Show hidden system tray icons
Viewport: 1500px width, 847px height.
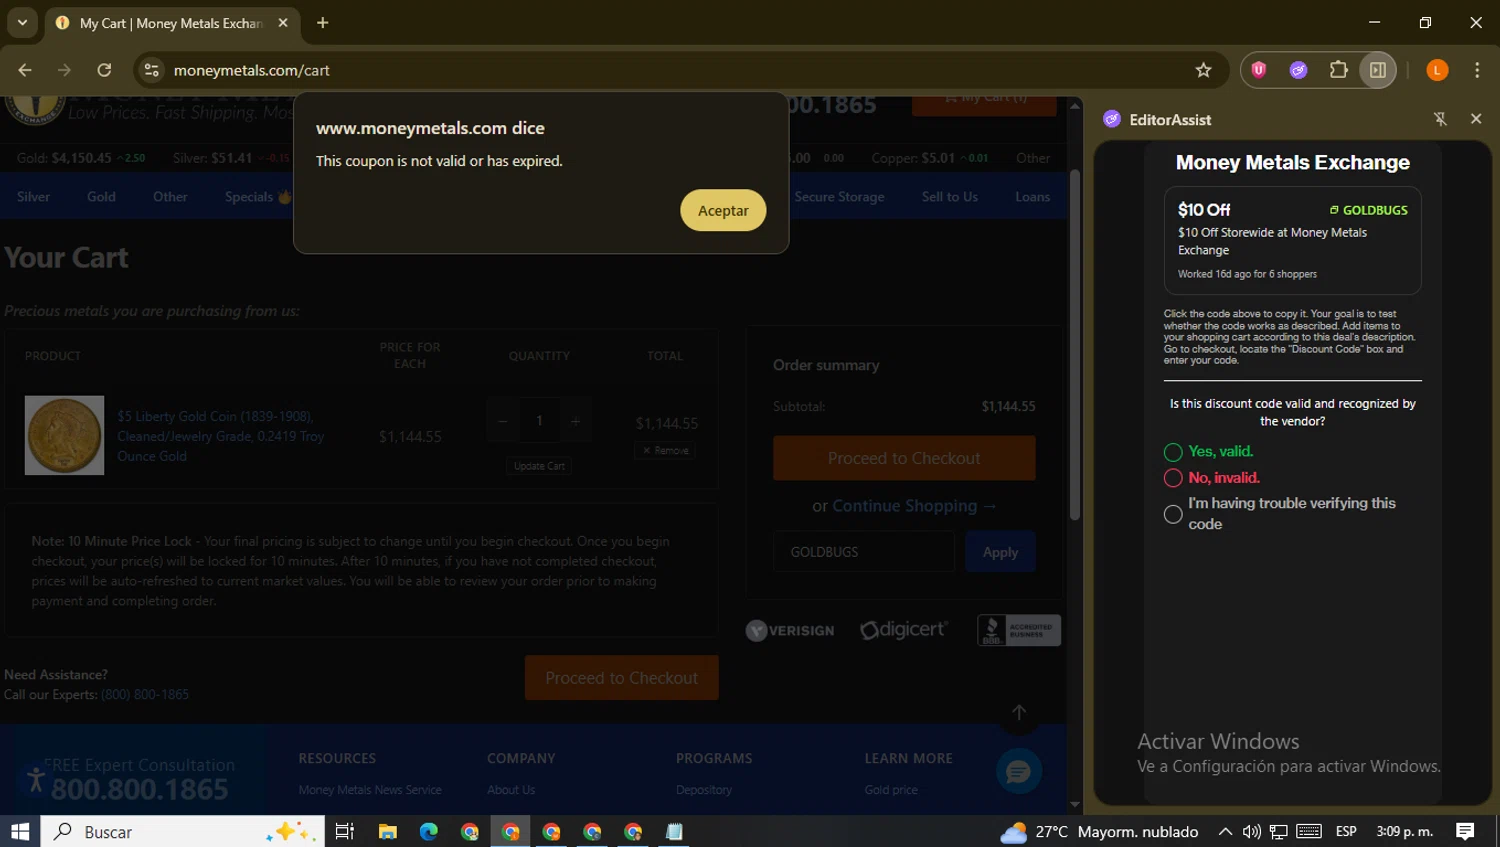point(1225,831)
